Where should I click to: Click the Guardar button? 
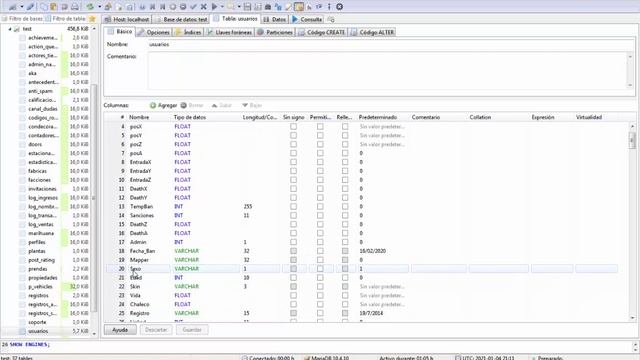click(x=192, y=330)
